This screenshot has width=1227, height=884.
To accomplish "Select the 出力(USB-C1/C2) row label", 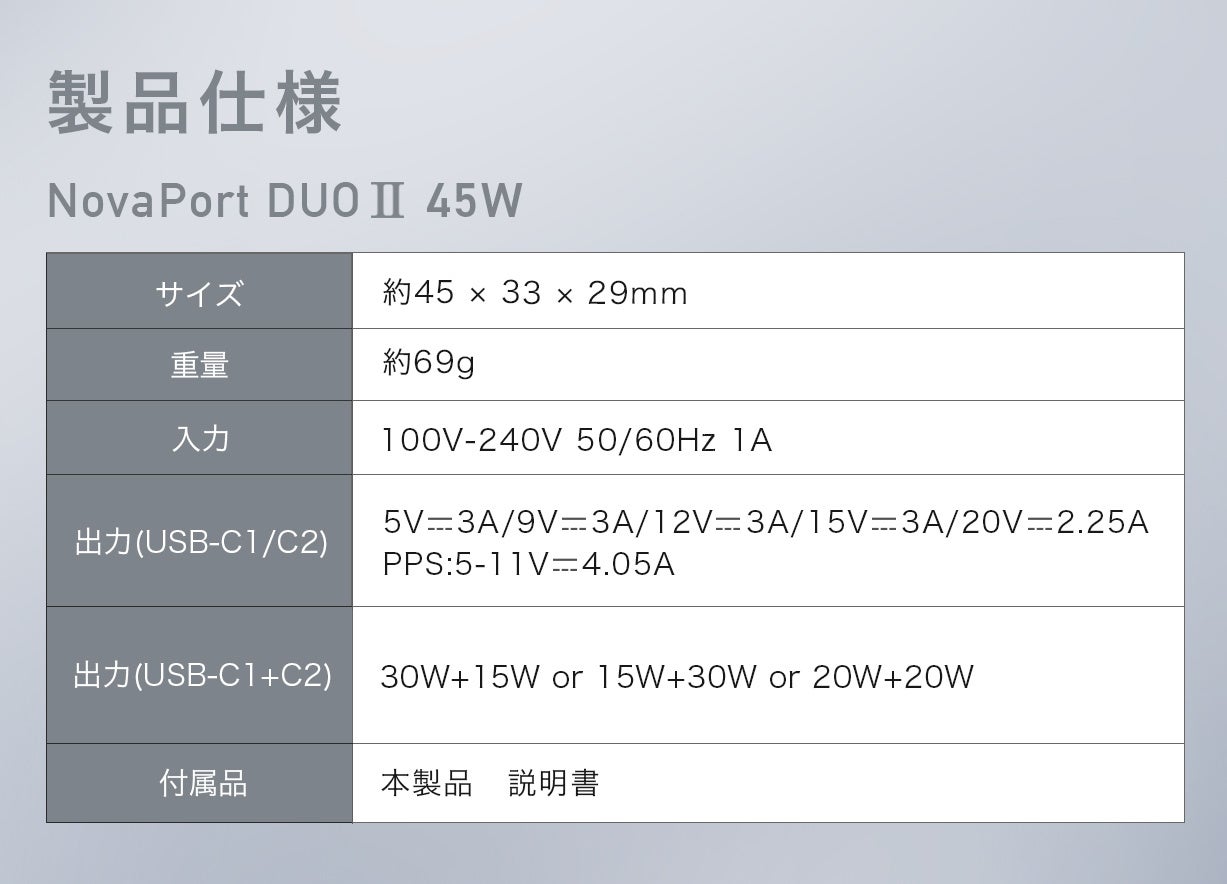I will click(x=200, y=543).
